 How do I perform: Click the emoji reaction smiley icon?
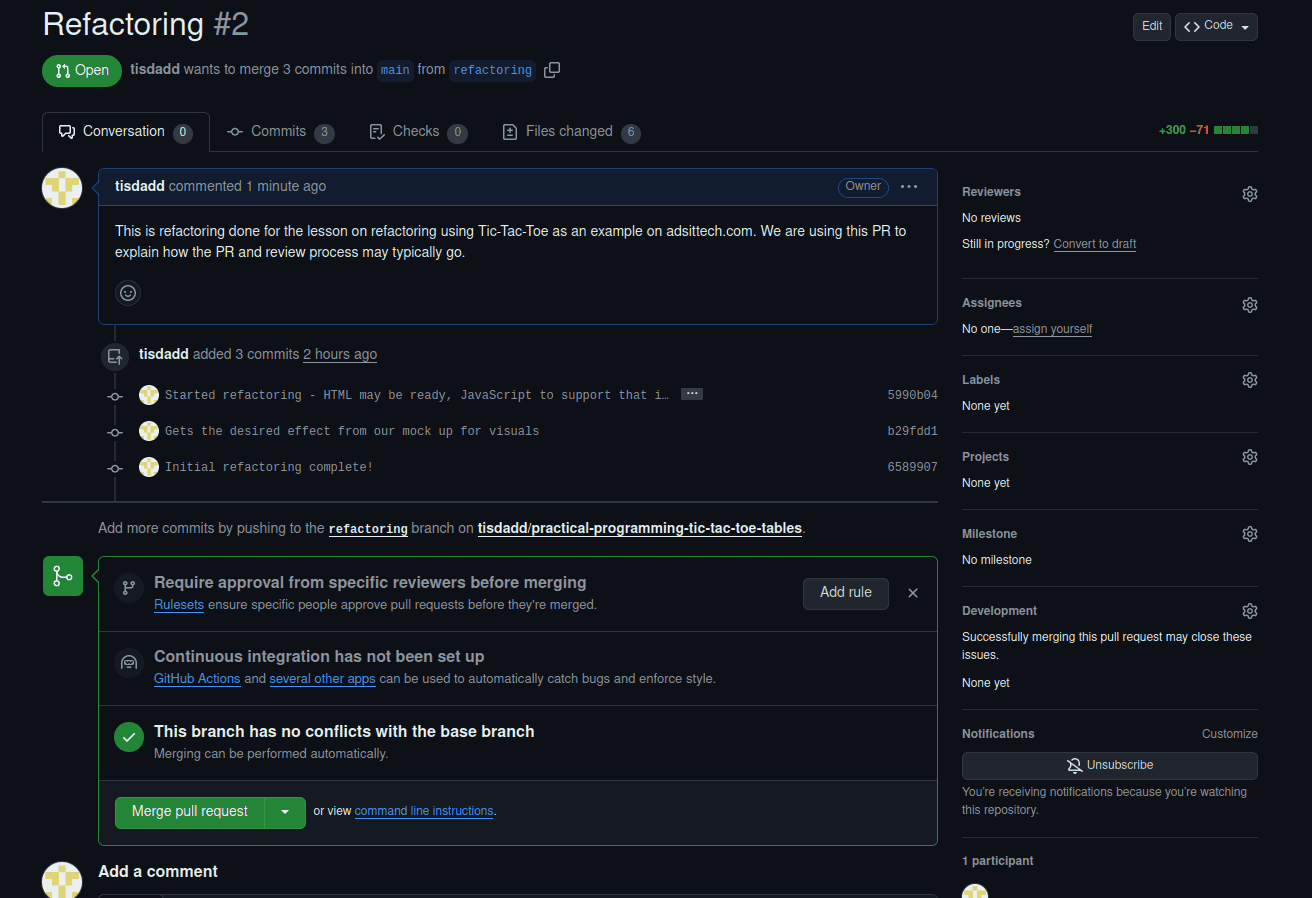[x=128, y=293]
